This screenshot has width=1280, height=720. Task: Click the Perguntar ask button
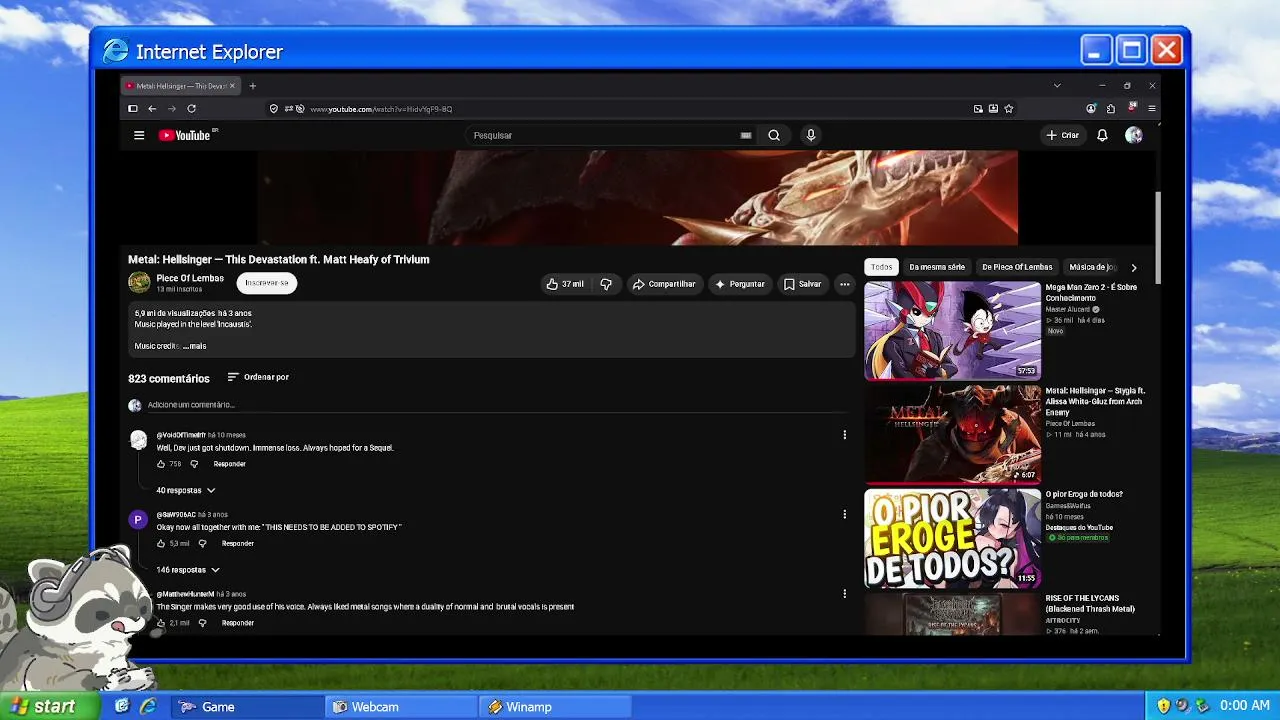[x=740, y=284]
